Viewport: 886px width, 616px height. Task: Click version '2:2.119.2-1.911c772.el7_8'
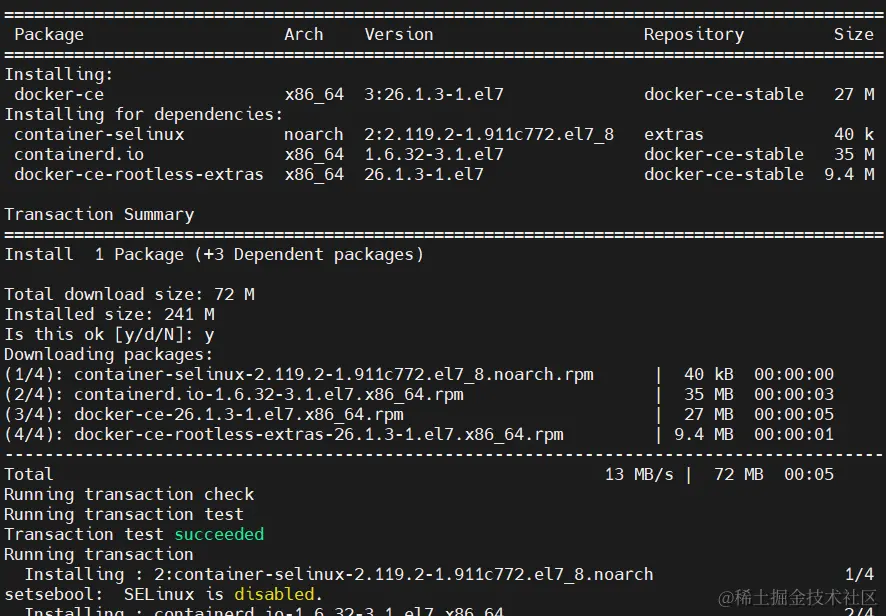489,135
